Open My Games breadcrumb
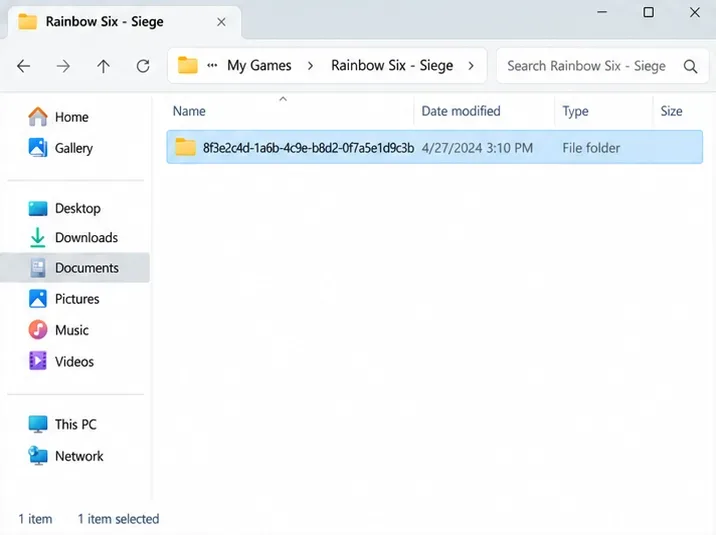 pos(259,65)
